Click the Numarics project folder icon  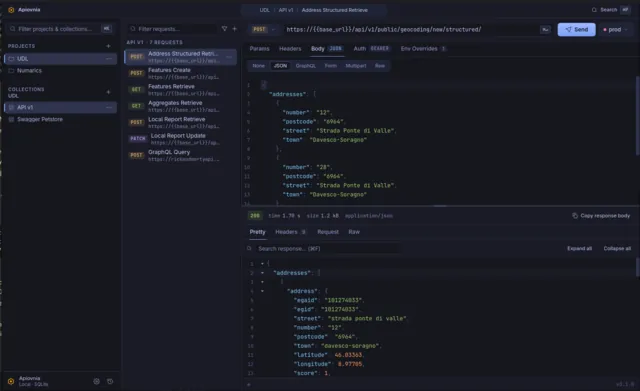tap(11, 71)
